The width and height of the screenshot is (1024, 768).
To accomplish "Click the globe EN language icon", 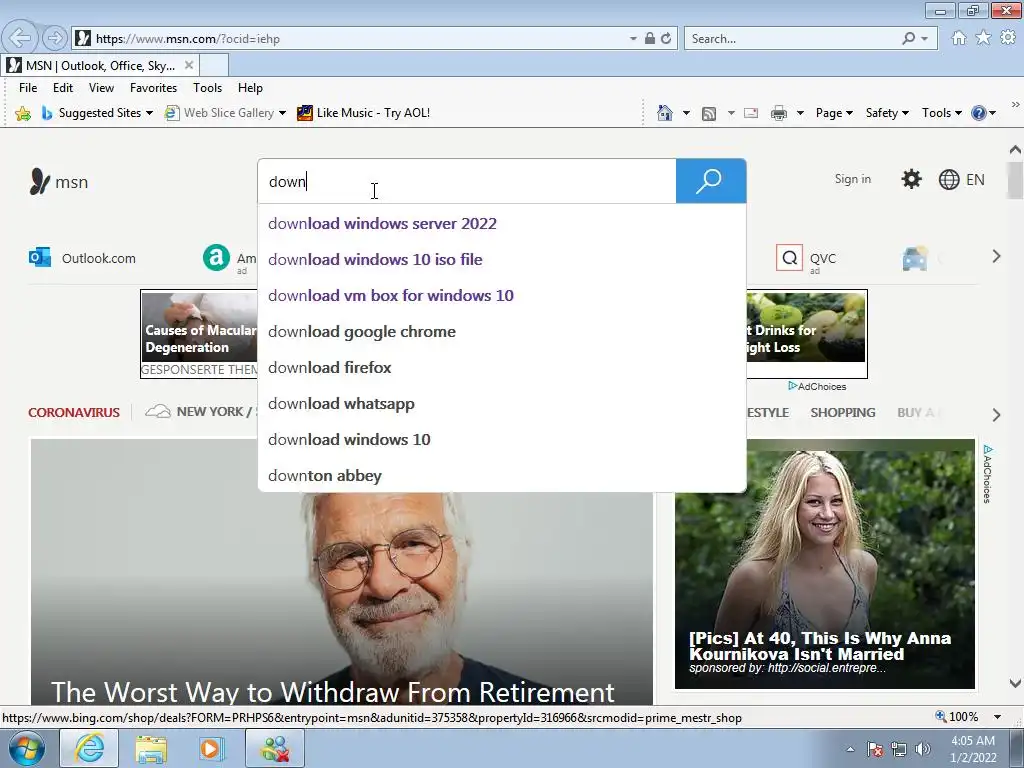I will pos(961,180).
